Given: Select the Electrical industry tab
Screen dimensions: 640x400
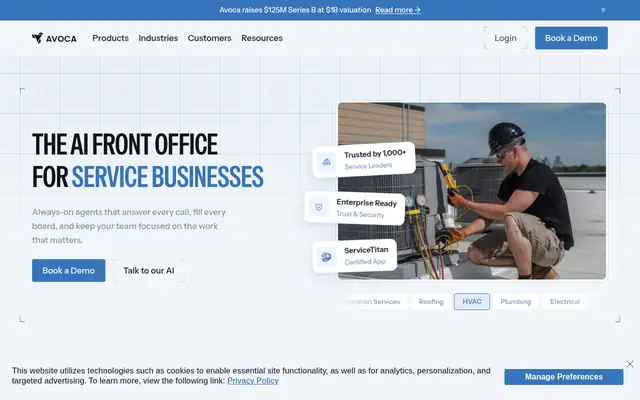Looking at the screenshot, I should point(564,302).
